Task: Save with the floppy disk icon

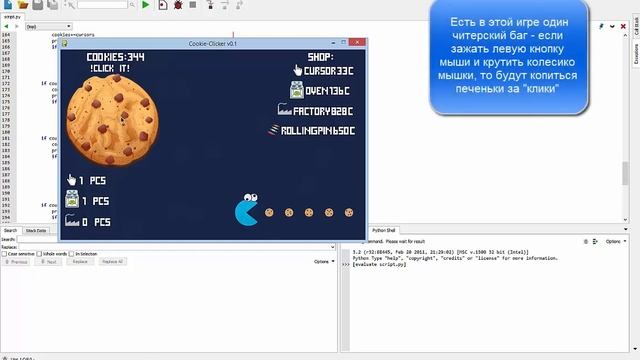Action: point(38,4)
